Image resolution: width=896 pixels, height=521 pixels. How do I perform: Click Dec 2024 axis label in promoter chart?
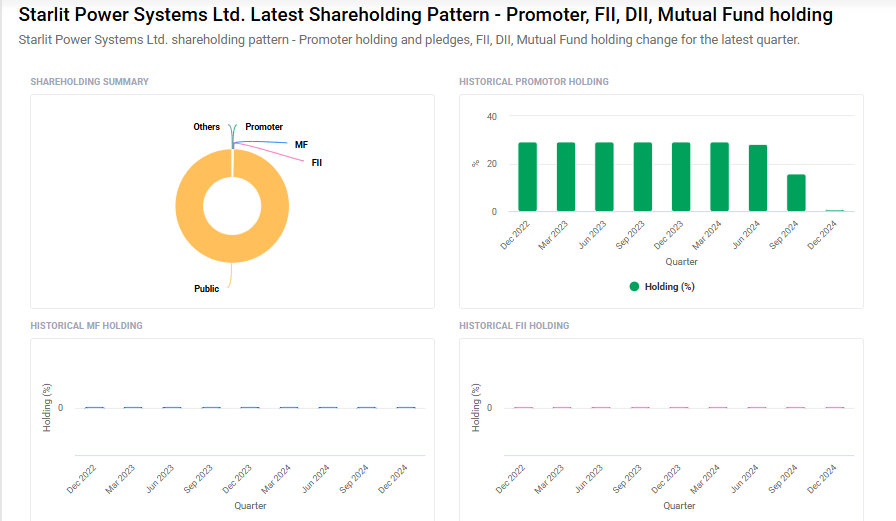[x=822, y=235]
